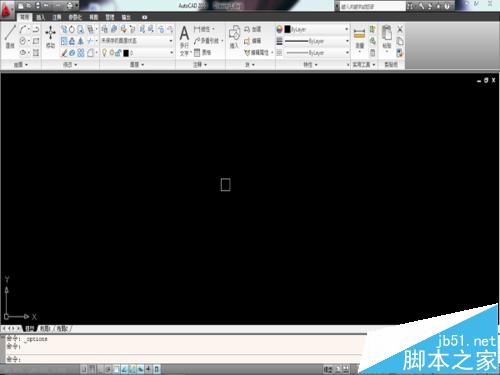Click the 创建 Create block button
Viewport: 500px width, 375px height.
[252, 29]
